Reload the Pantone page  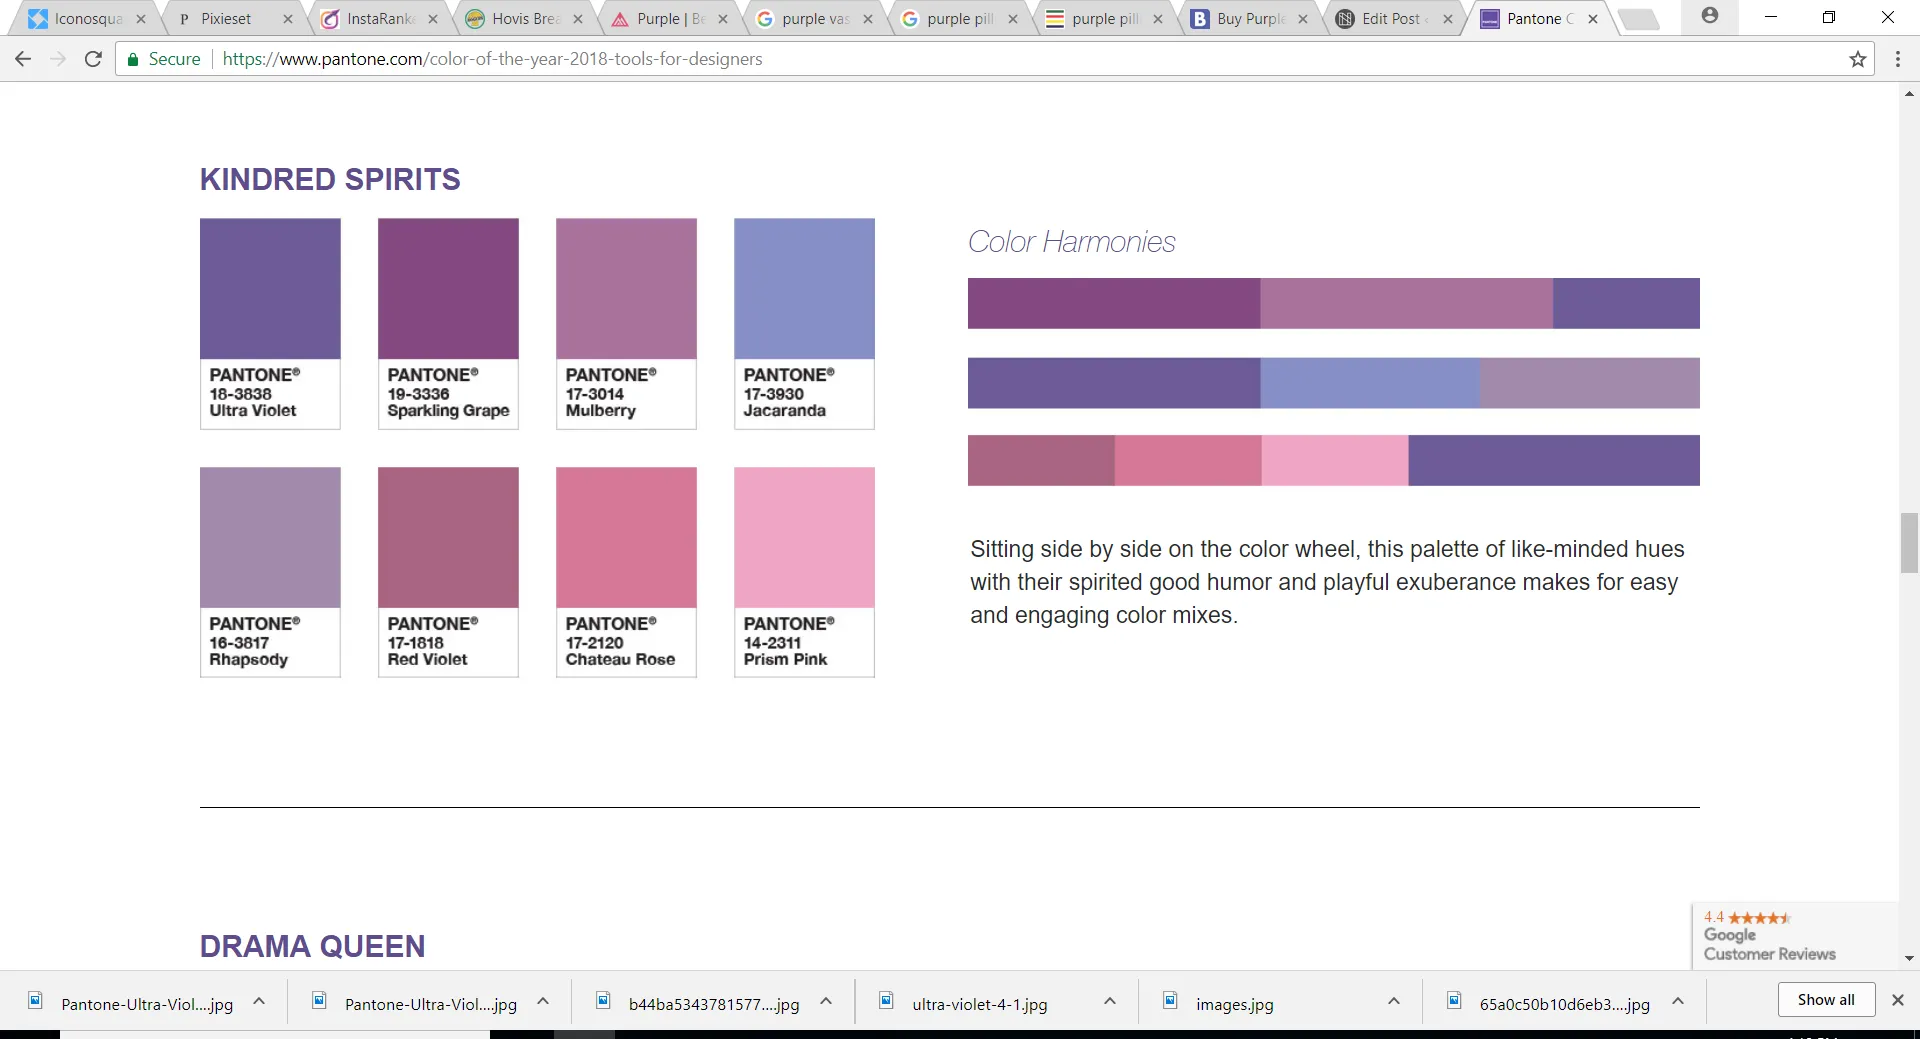click(93, 59)
